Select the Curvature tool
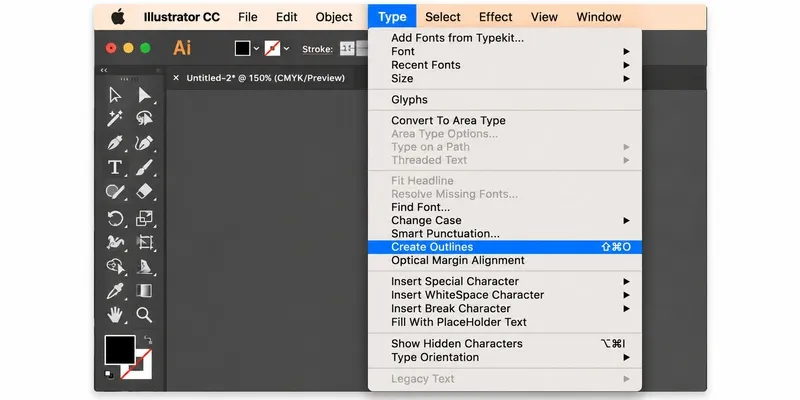Image resolution: width=800 pixels, height=400 pixels. [x=144, y=142]
